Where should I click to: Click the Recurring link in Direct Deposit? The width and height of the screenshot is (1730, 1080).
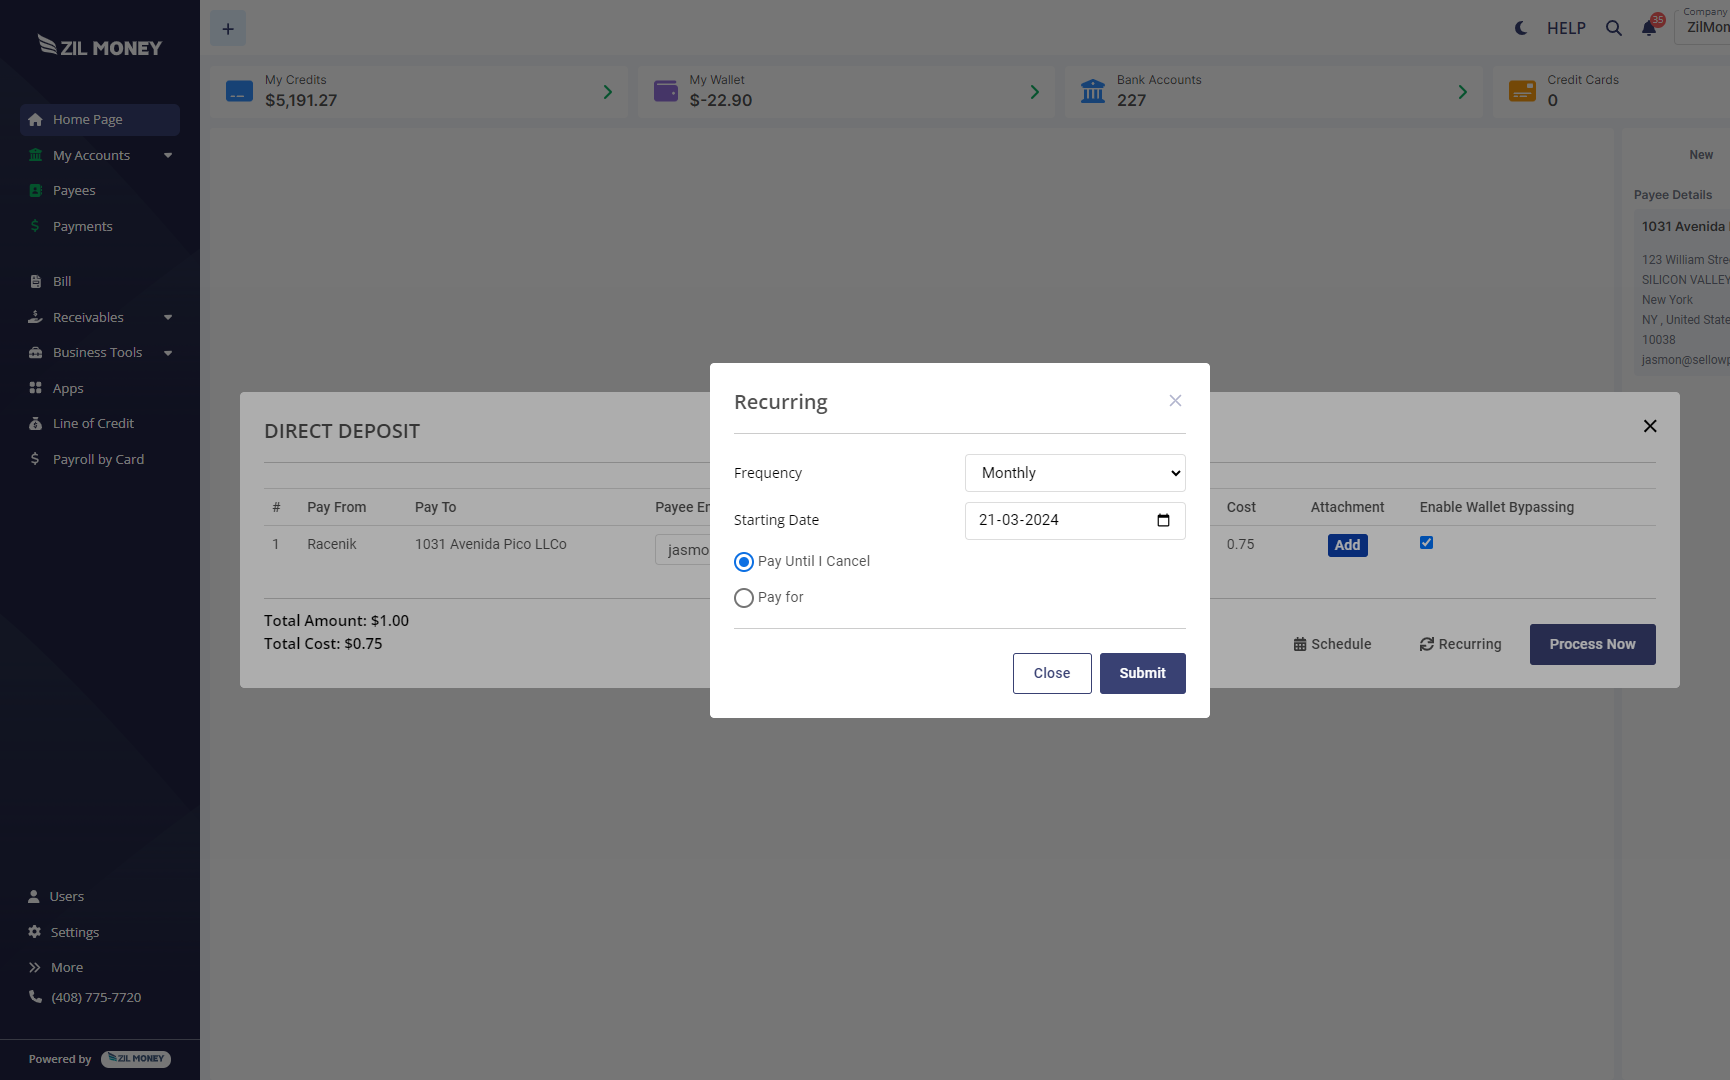[x=1460, y=645]
